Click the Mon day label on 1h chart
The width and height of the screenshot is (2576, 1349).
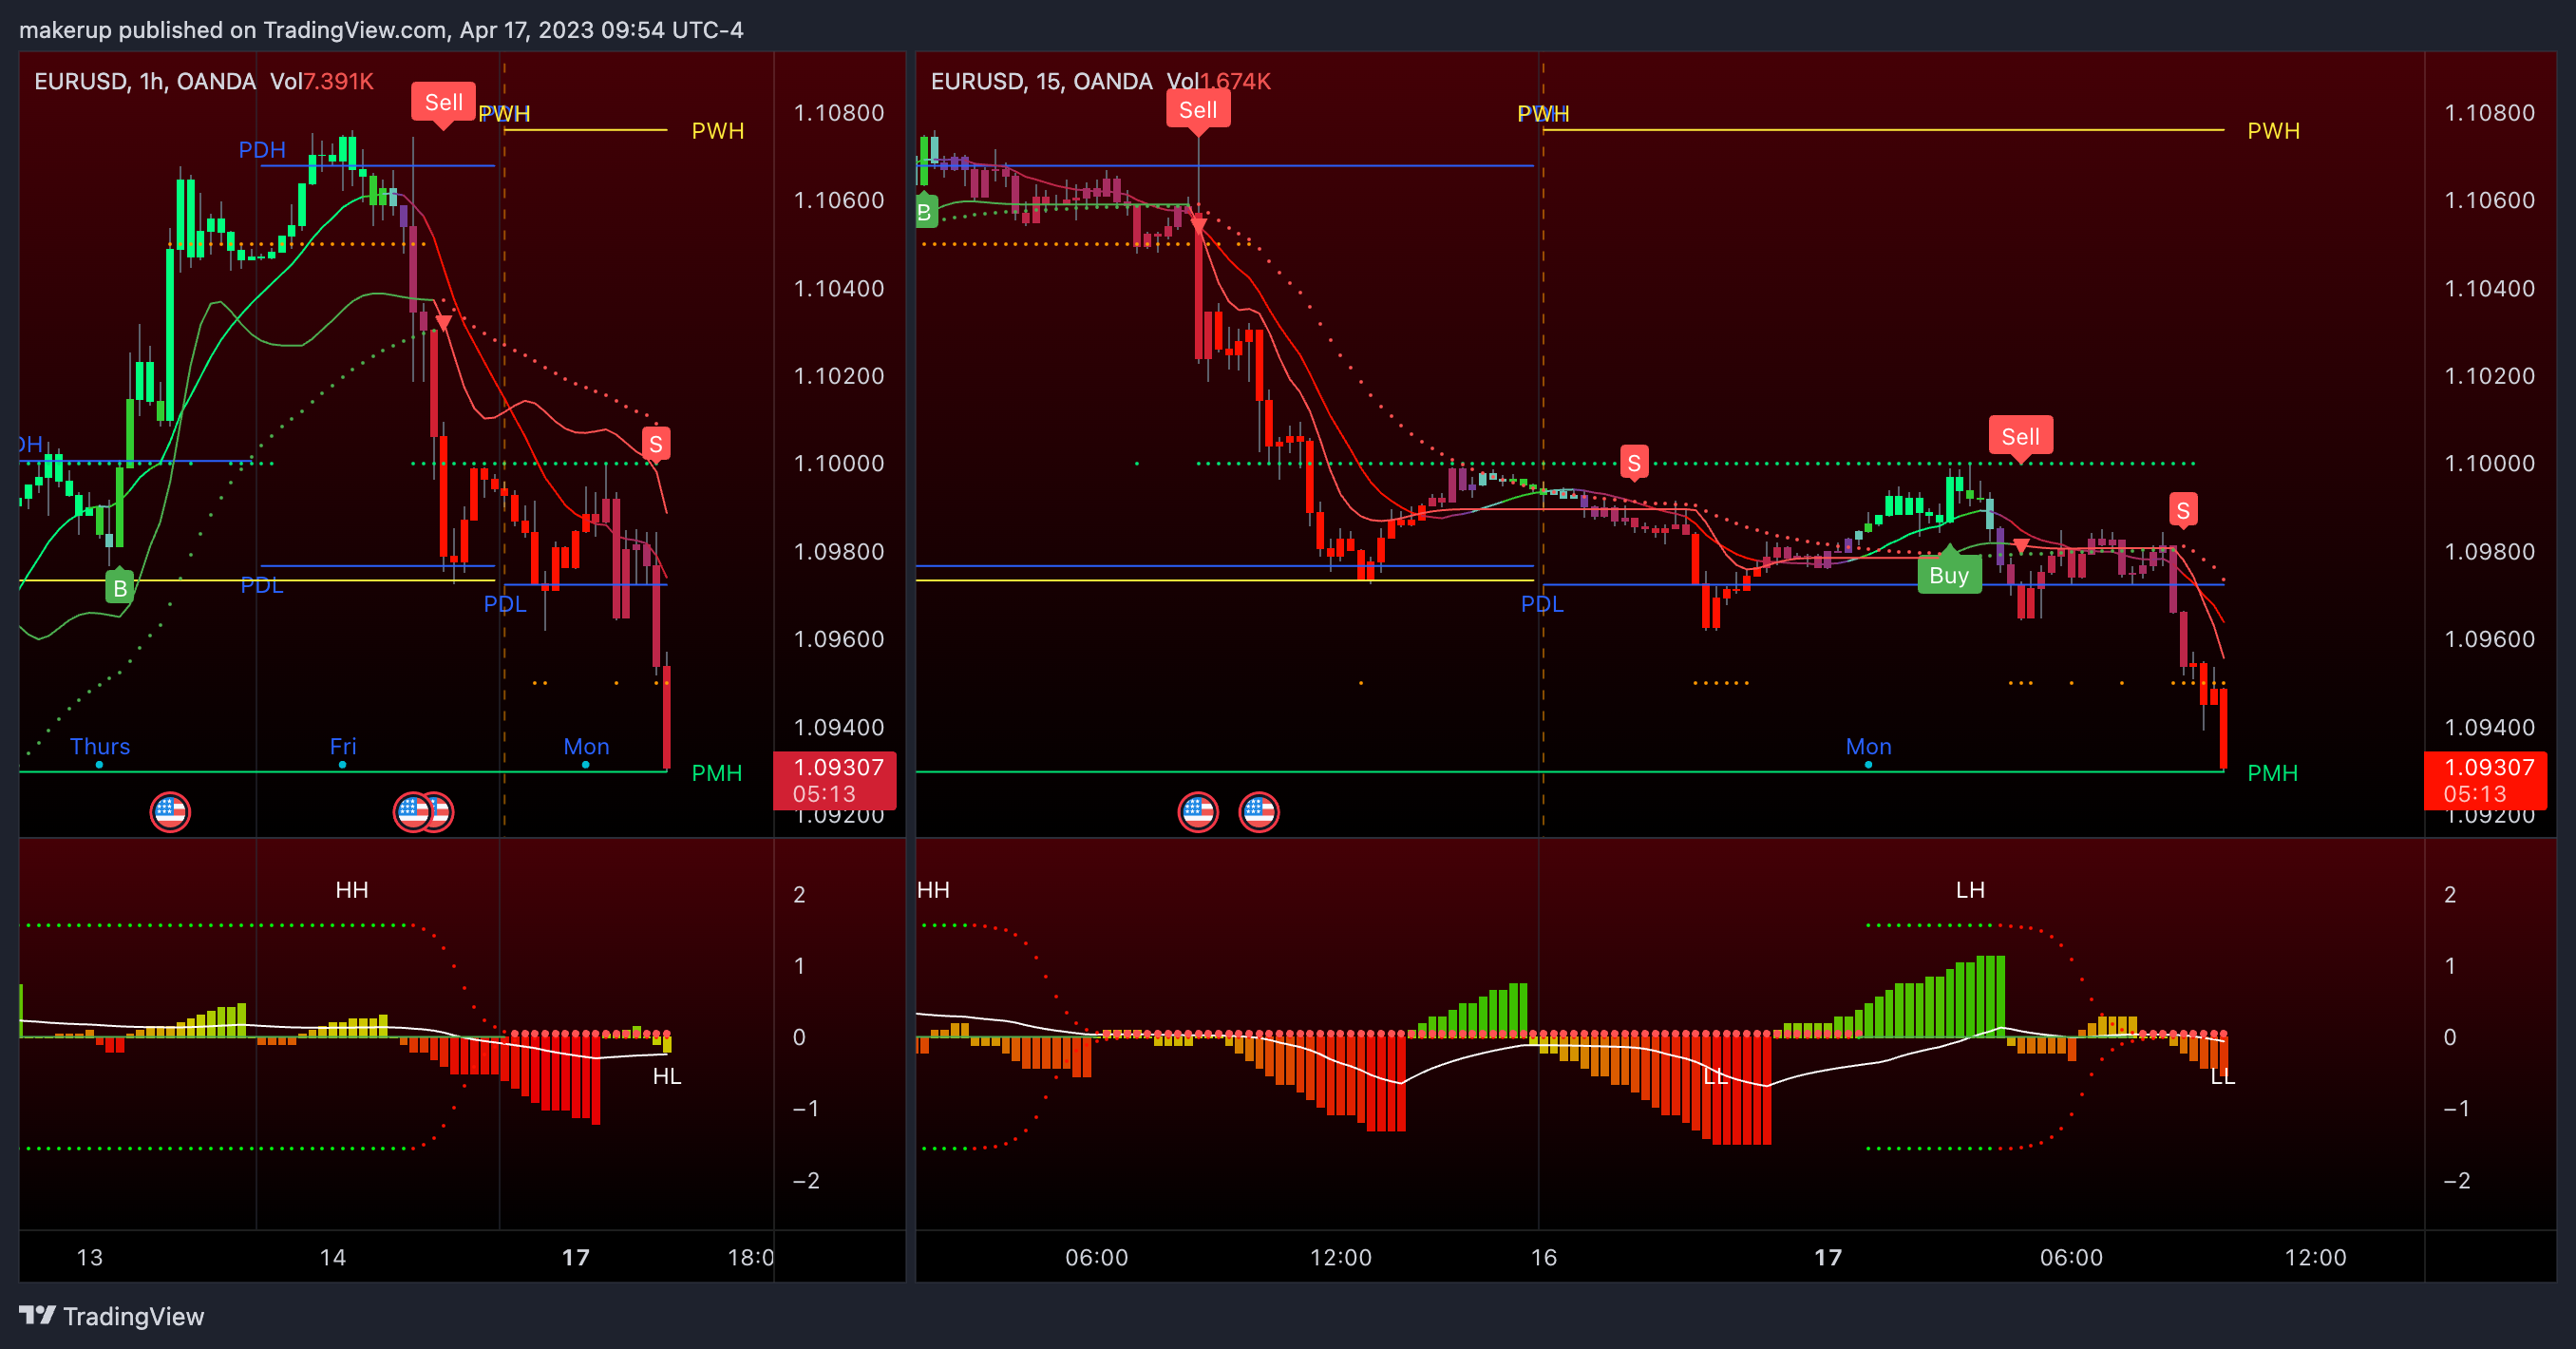[x=586, y=747]
